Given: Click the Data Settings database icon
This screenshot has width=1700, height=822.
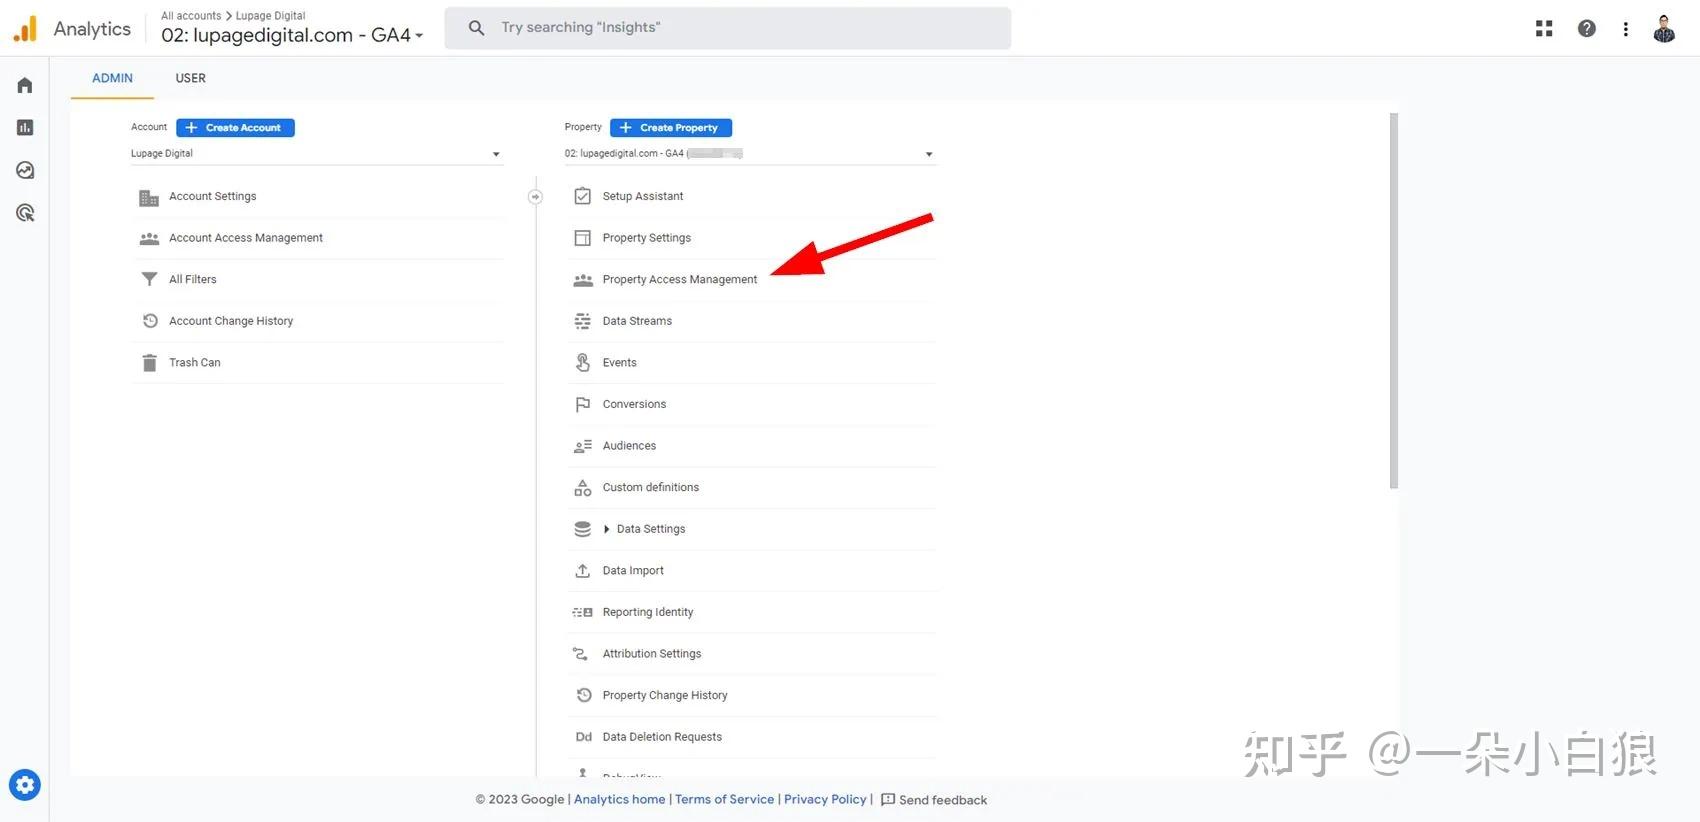Looking at the screenshot, I should (583, 529).
